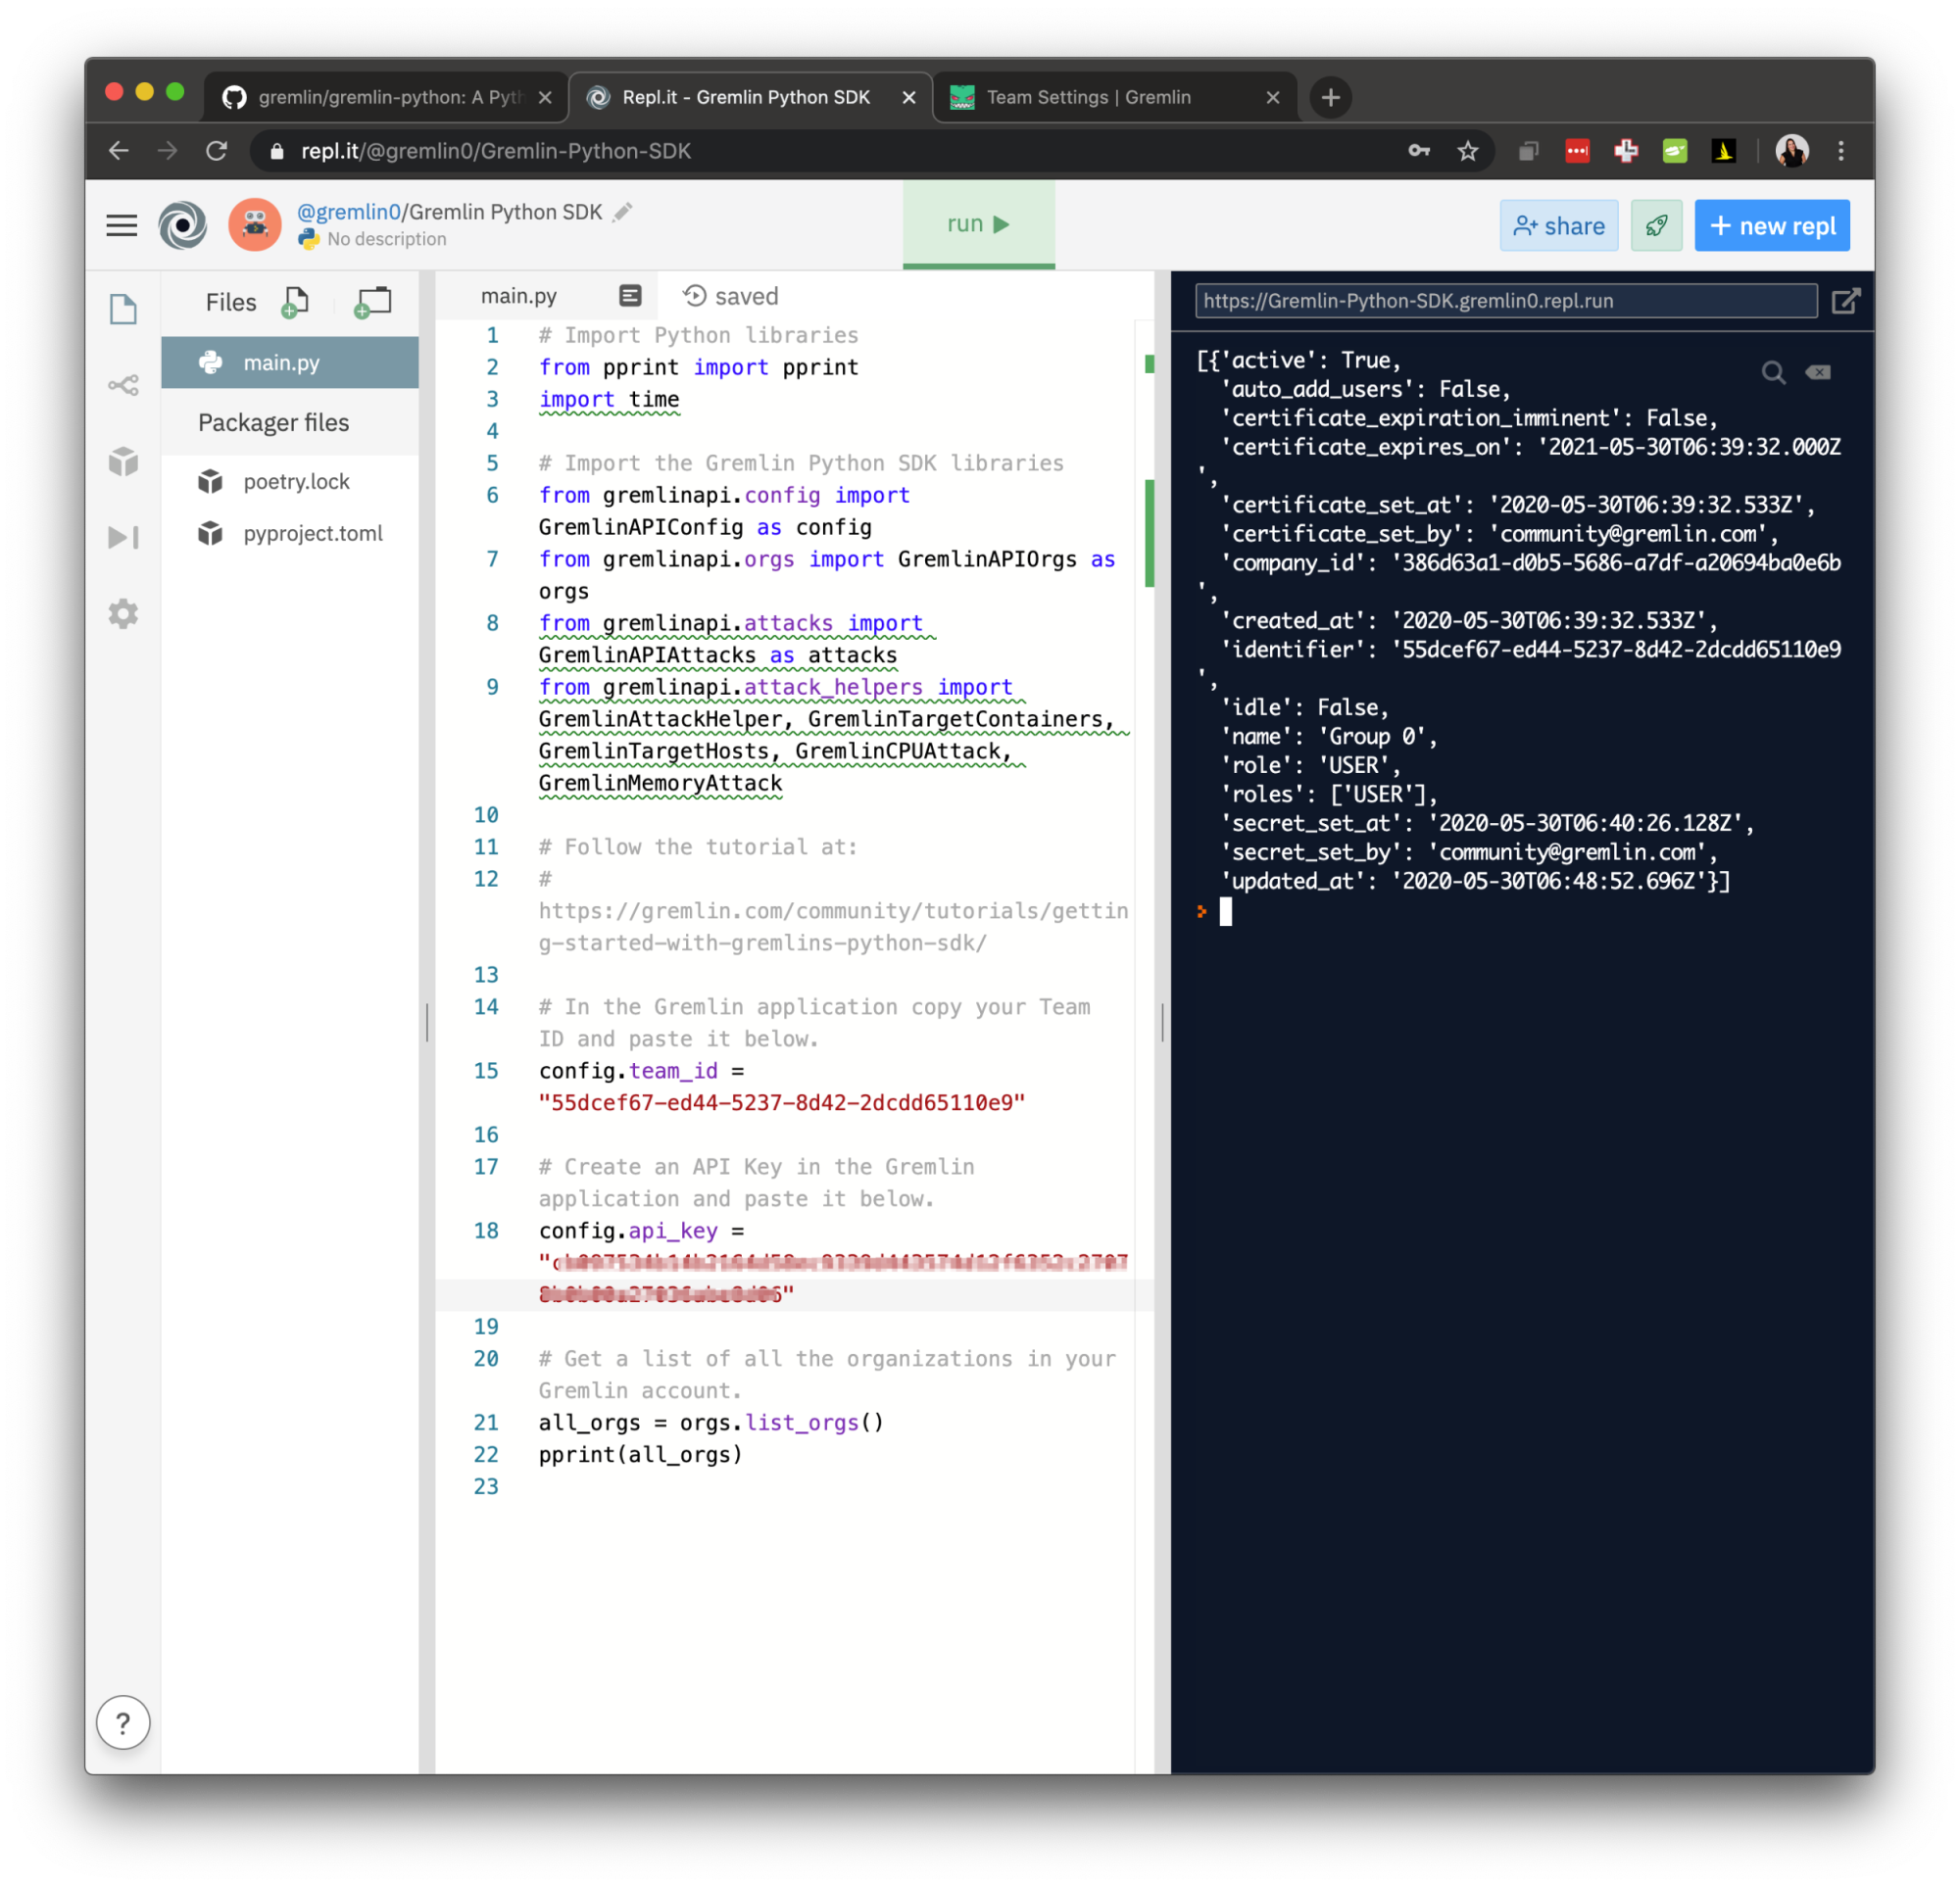1960x1887 pixels.
Task: Open the boost rocket icon next to share
Action: click(1657, 225)
